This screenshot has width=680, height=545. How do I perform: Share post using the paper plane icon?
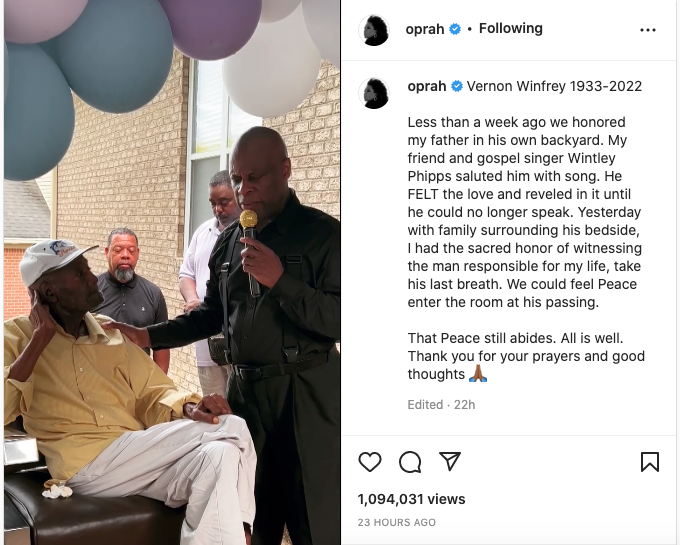click(x=450, y=461)
